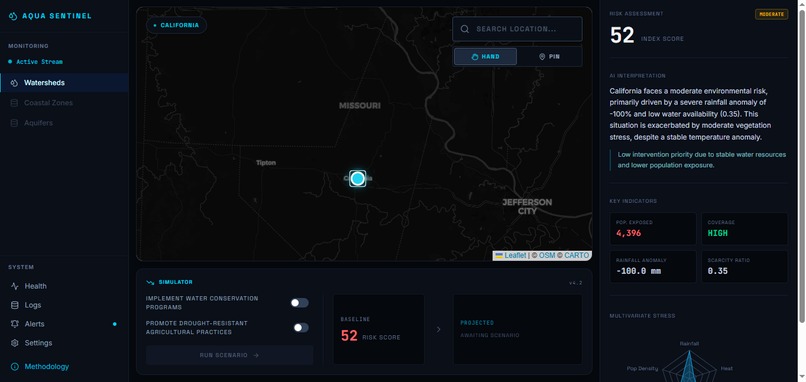Click the magnifier icon in search box

click(465, 29)
